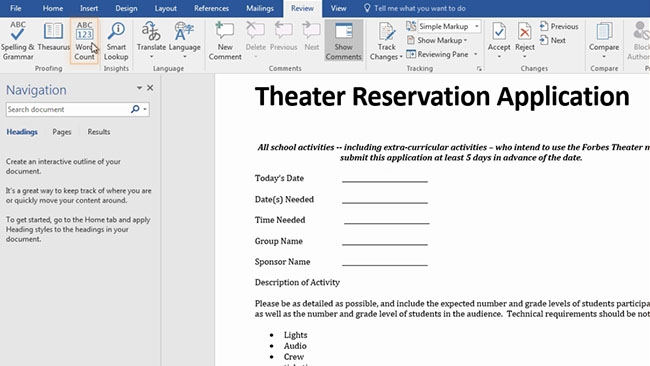Open Navigation pane task options arrow

(139, 88)
